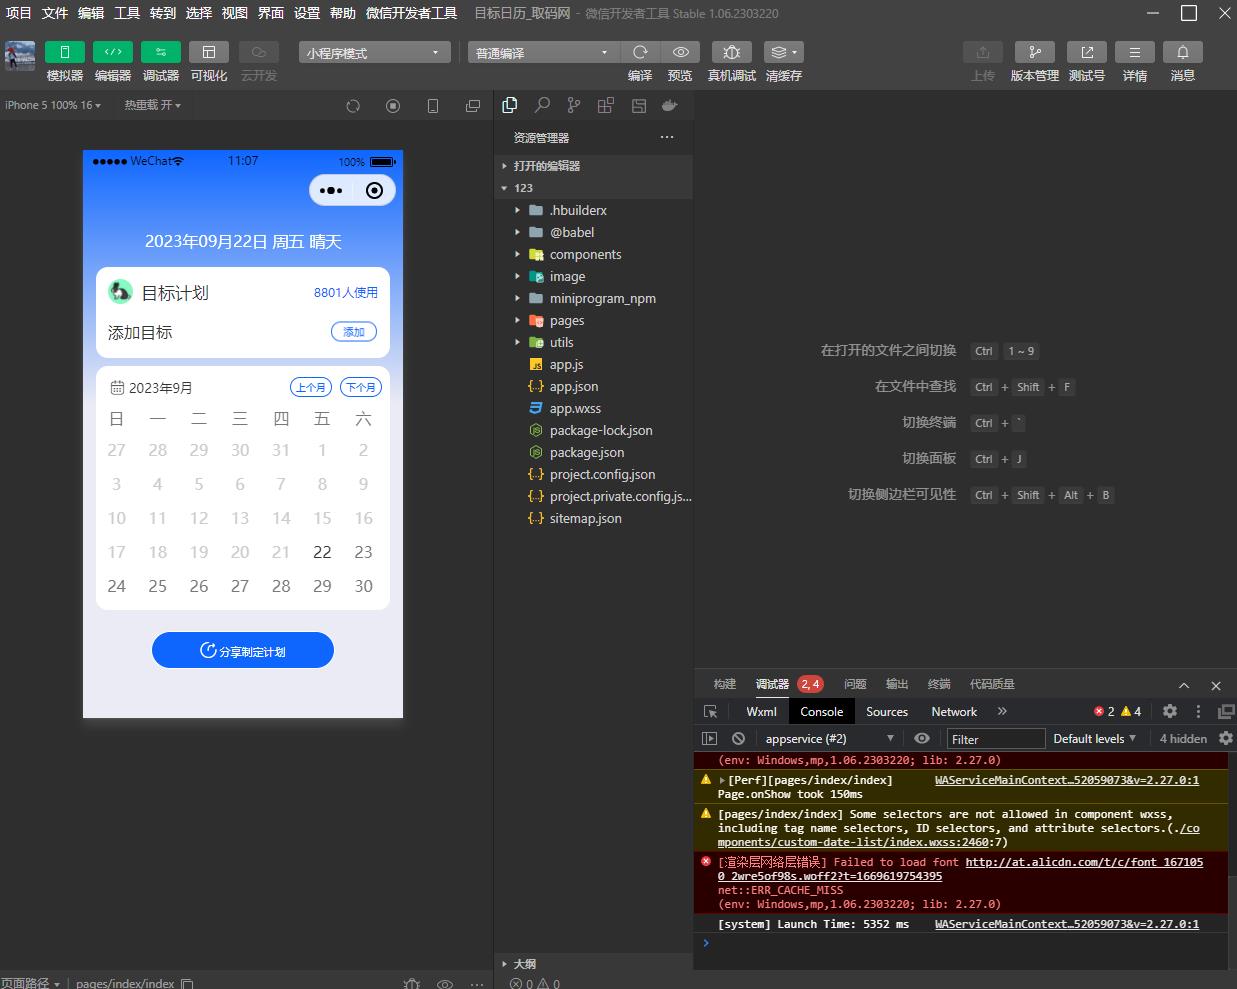The height and width of the screenshot is (989, 1237).
Task: Open real device debugging
Action: pos(732,52)
